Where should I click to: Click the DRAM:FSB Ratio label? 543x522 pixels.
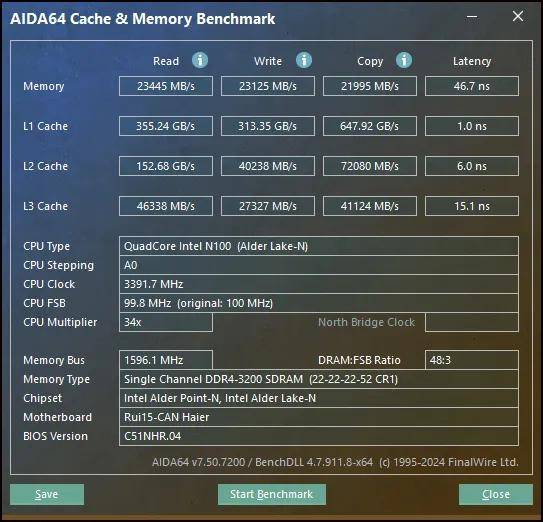pos(359,360)
